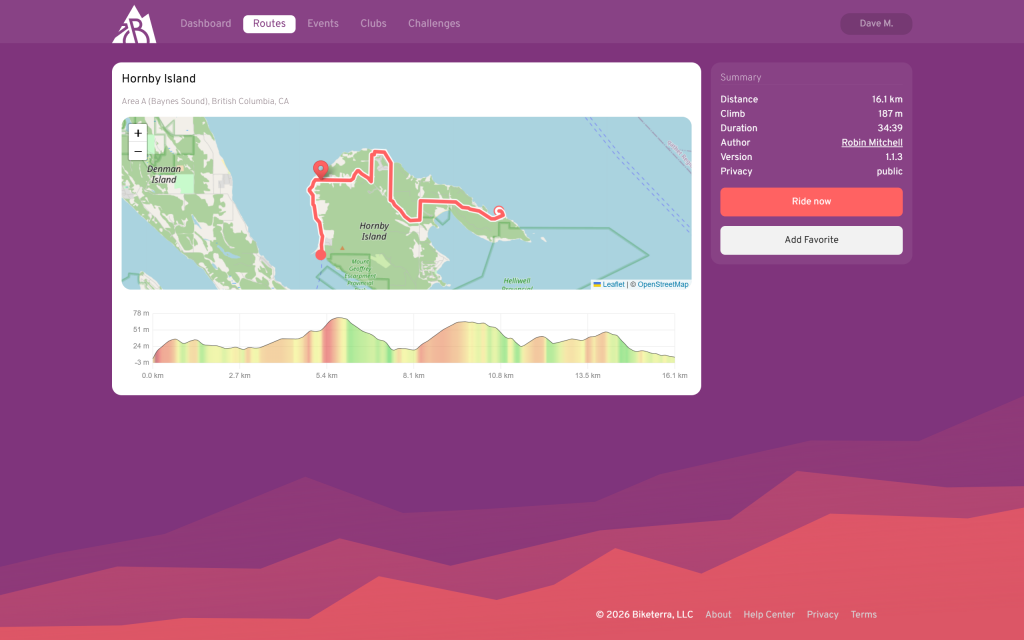Viewport: 1024px width, 640px height.
Task: Open the OpenStreetMap attribution link
Action: (663, 285)
